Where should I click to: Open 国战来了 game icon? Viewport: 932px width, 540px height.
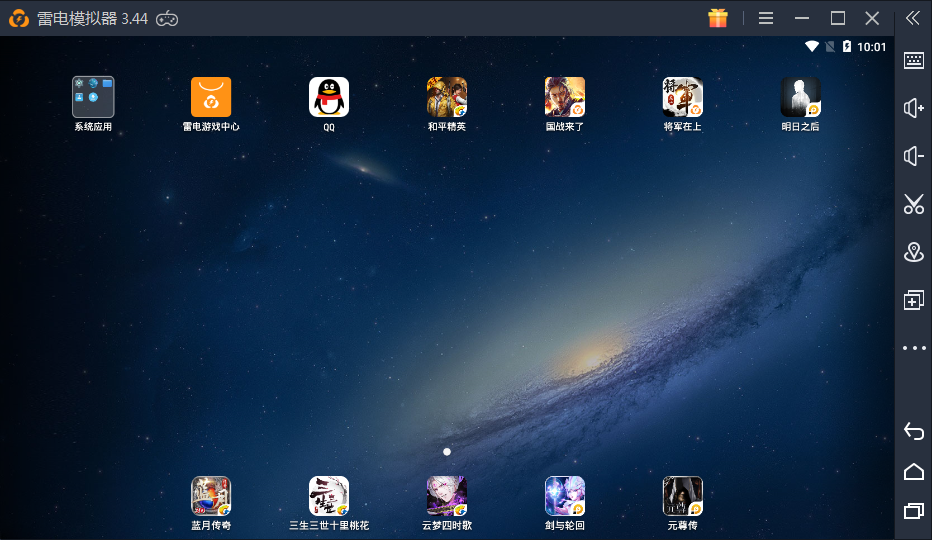click(x=565, y=97)
